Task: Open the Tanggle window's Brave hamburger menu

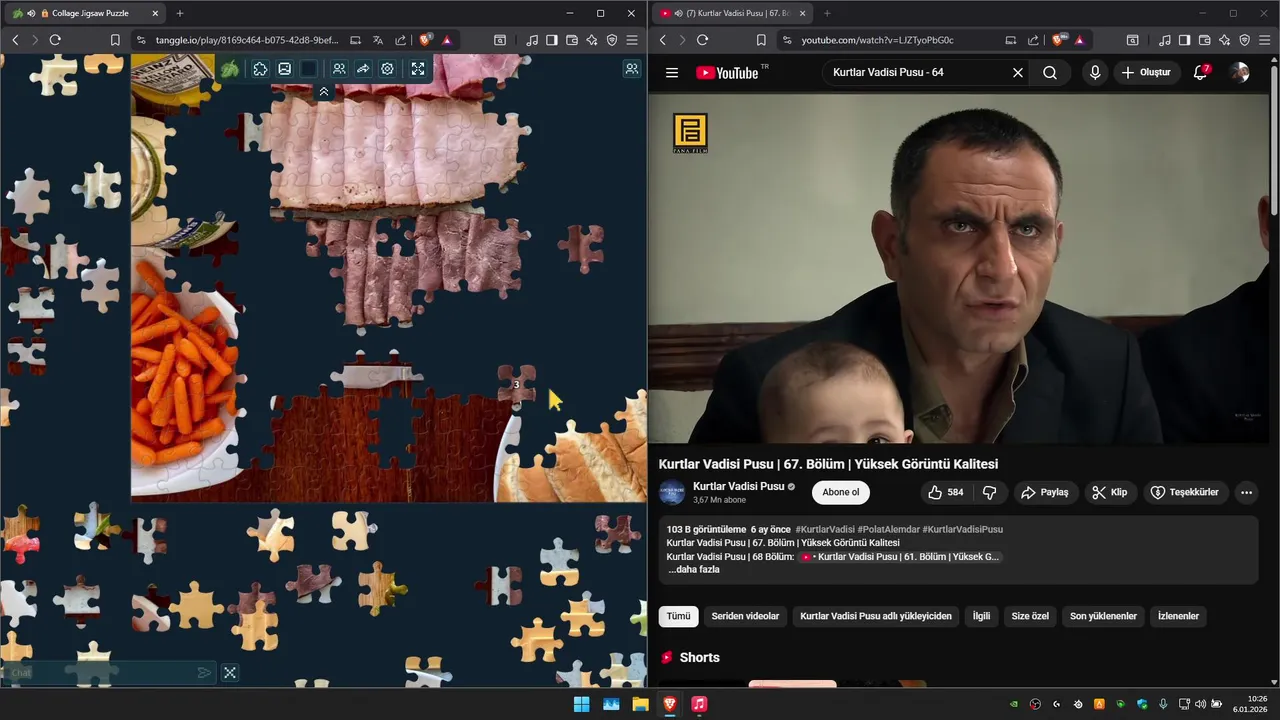Action: pos(632,40)
